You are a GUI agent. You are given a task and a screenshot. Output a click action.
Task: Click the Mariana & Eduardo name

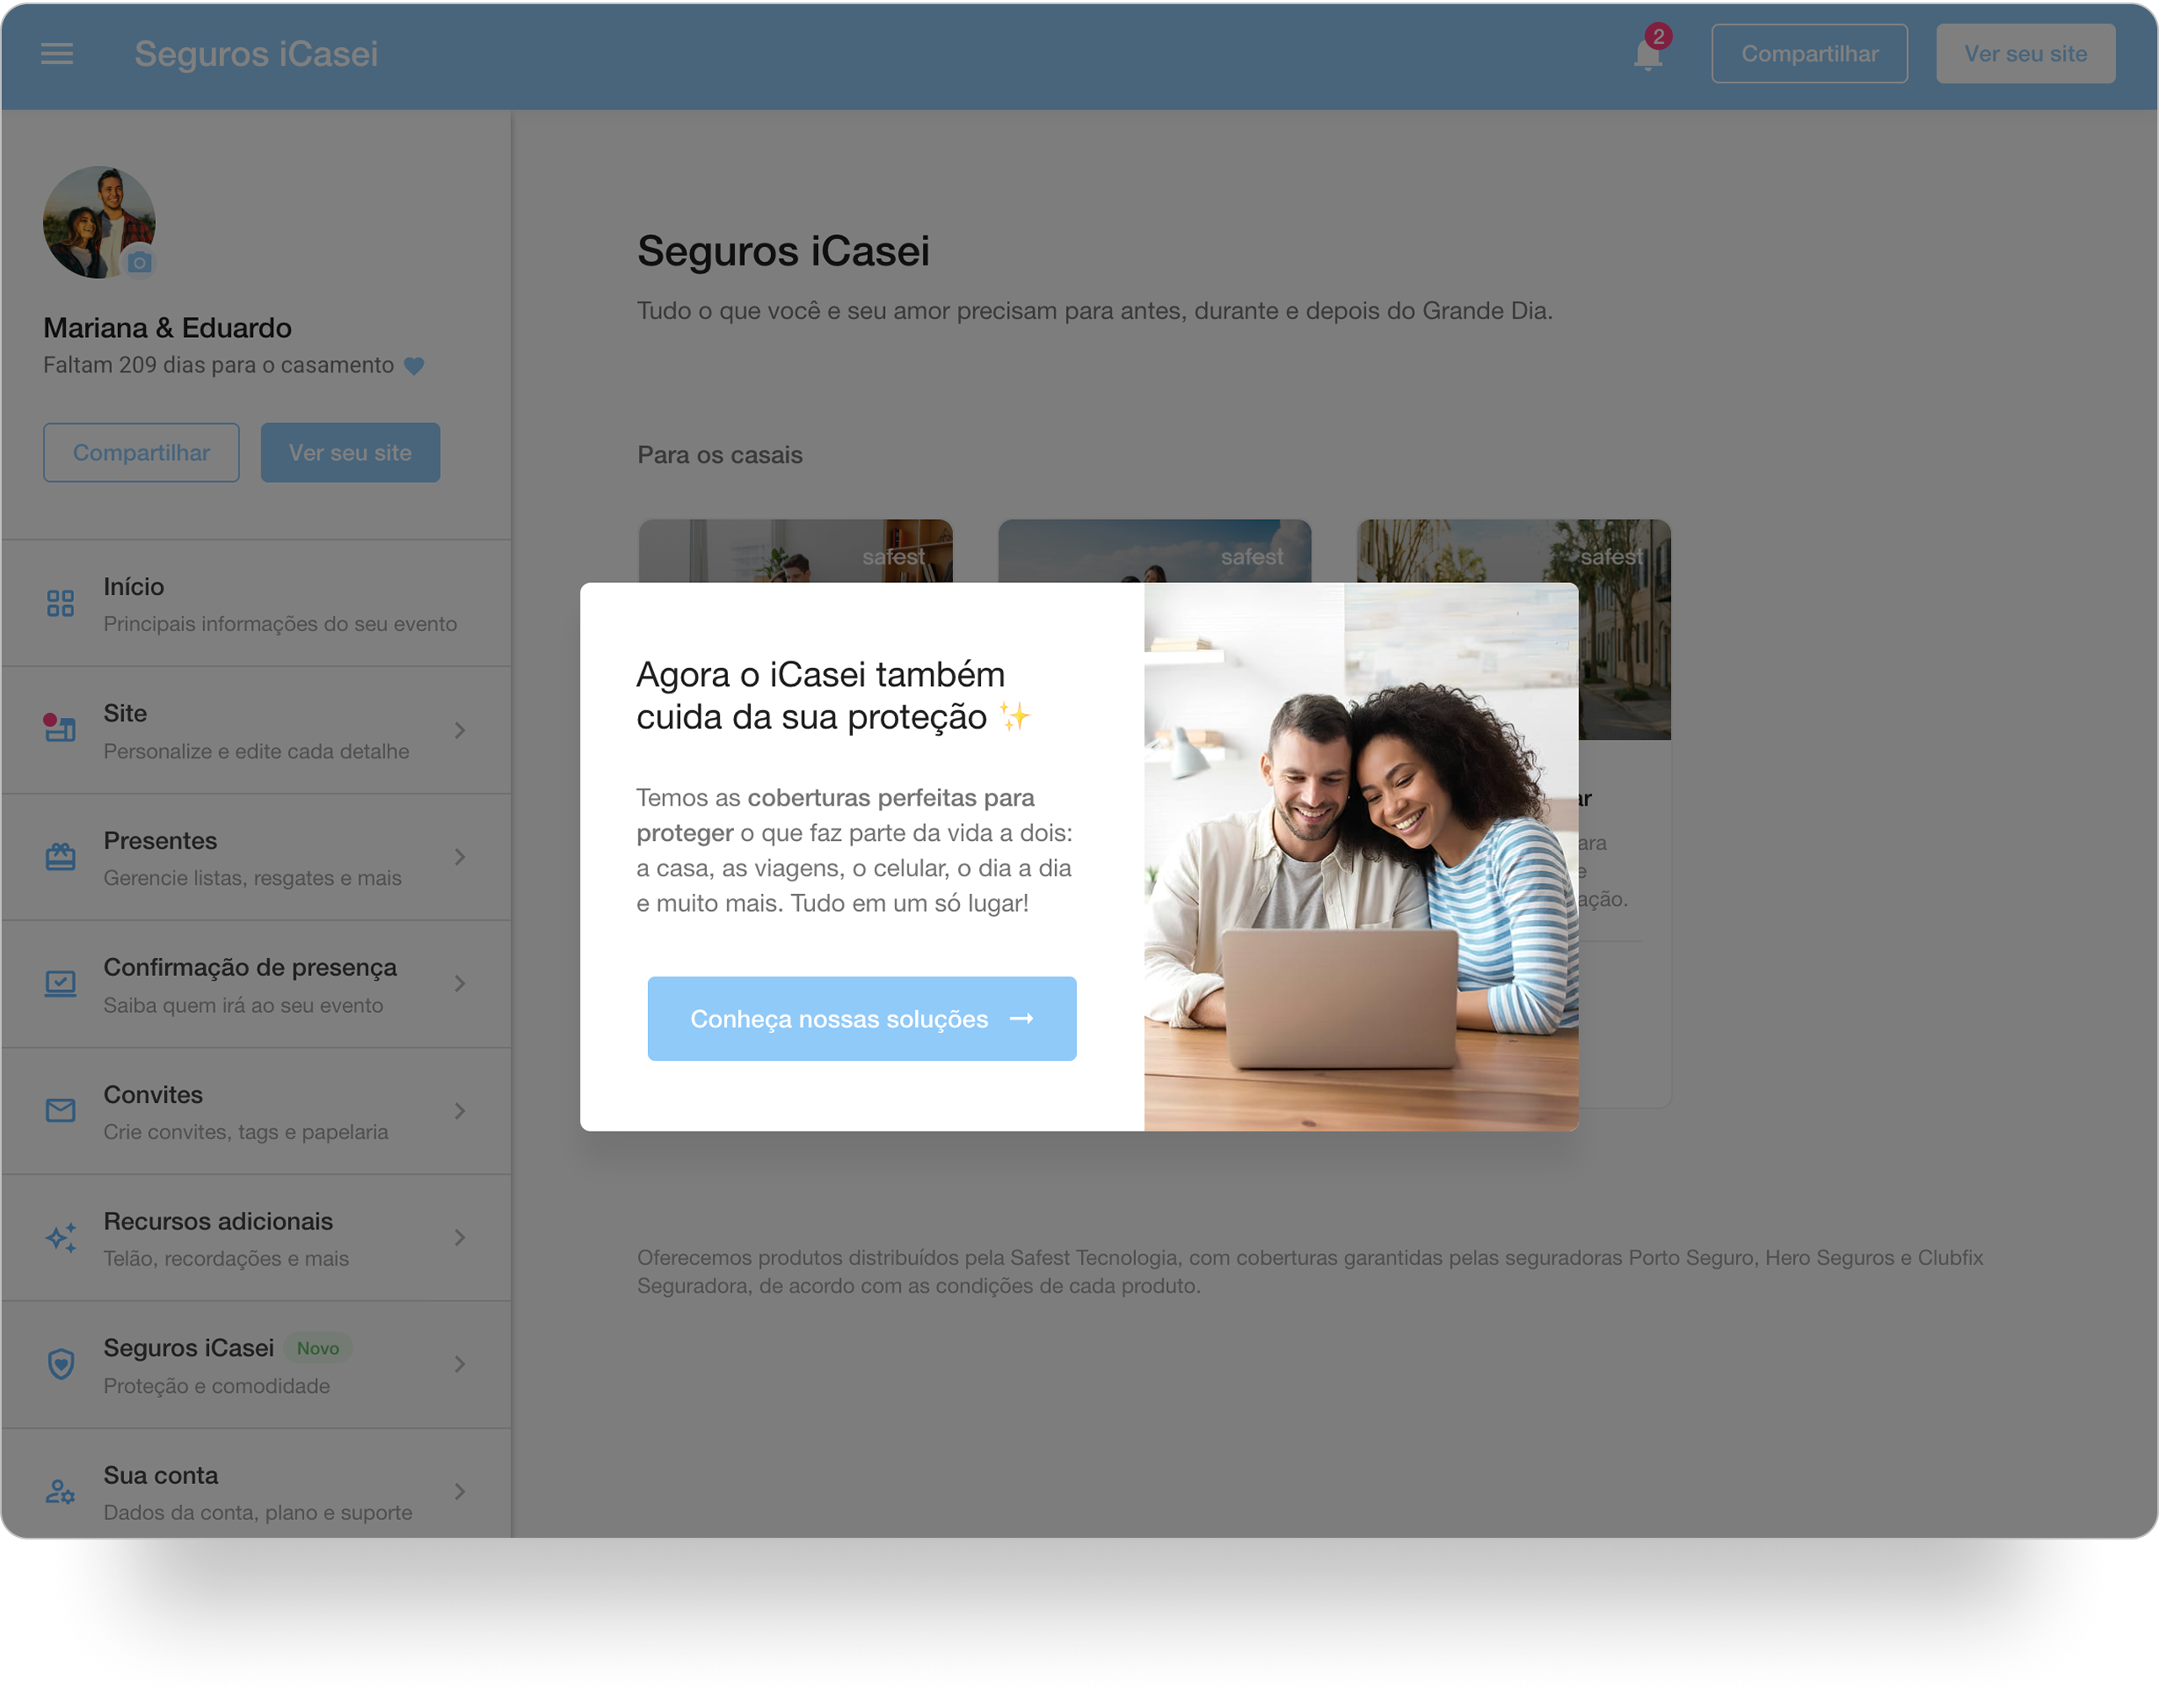click(167, 328)
